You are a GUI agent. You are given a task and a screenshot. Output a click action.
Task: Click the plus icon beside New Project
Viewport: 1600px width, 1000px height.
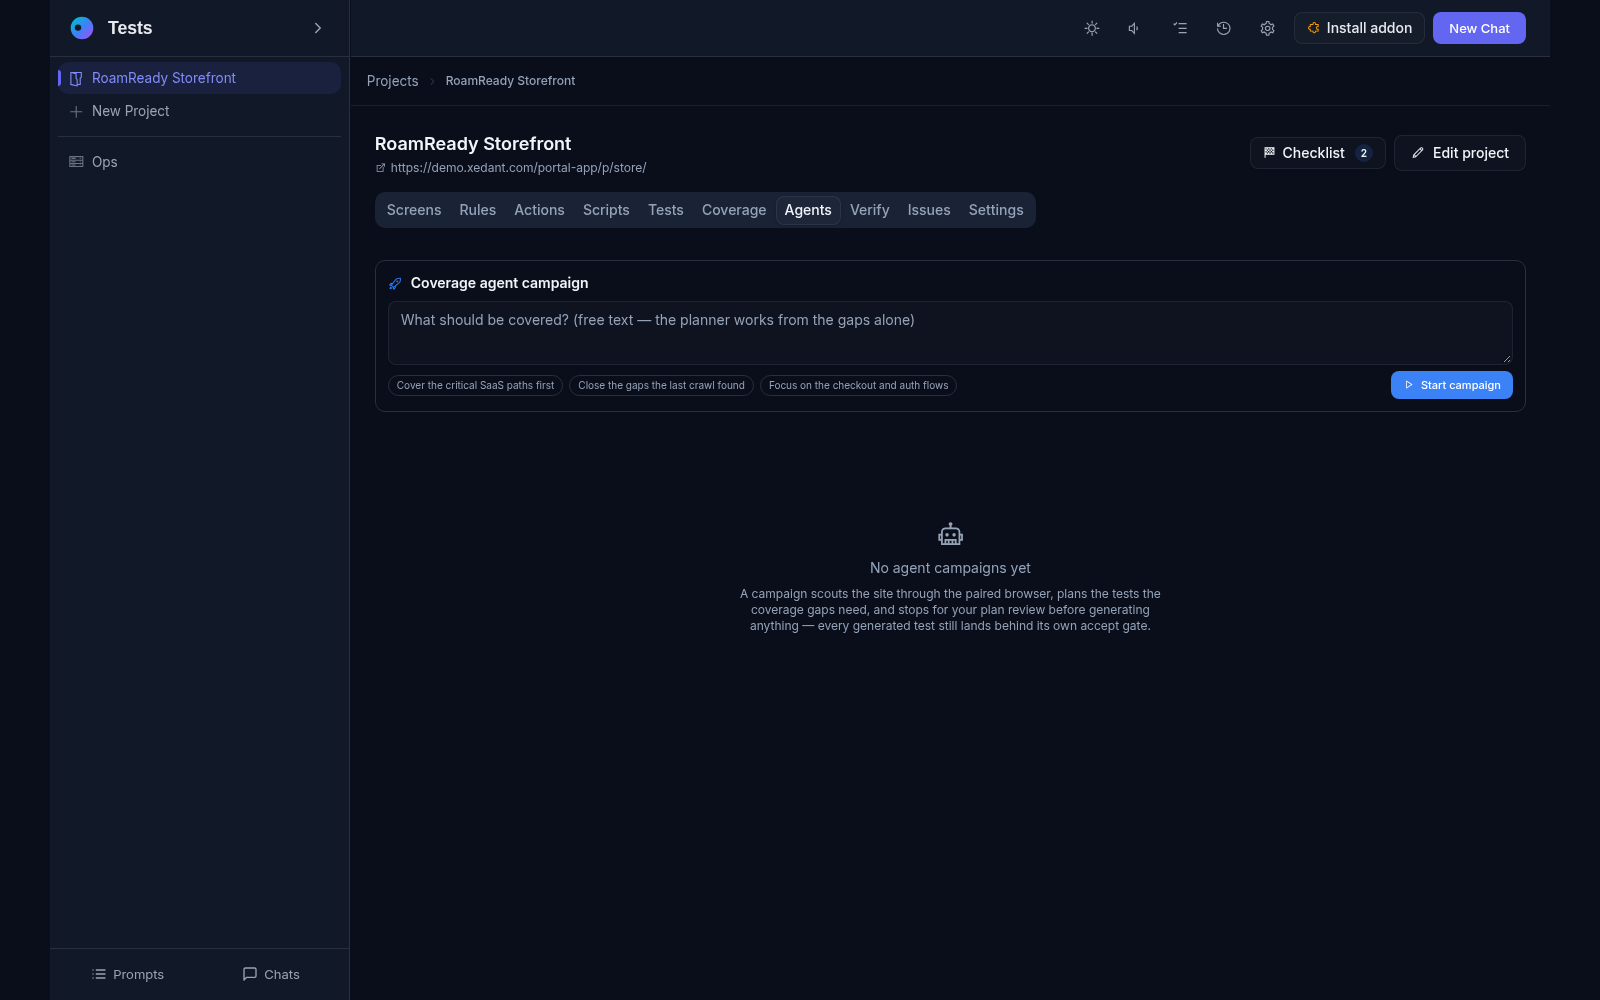pos(76,111)
